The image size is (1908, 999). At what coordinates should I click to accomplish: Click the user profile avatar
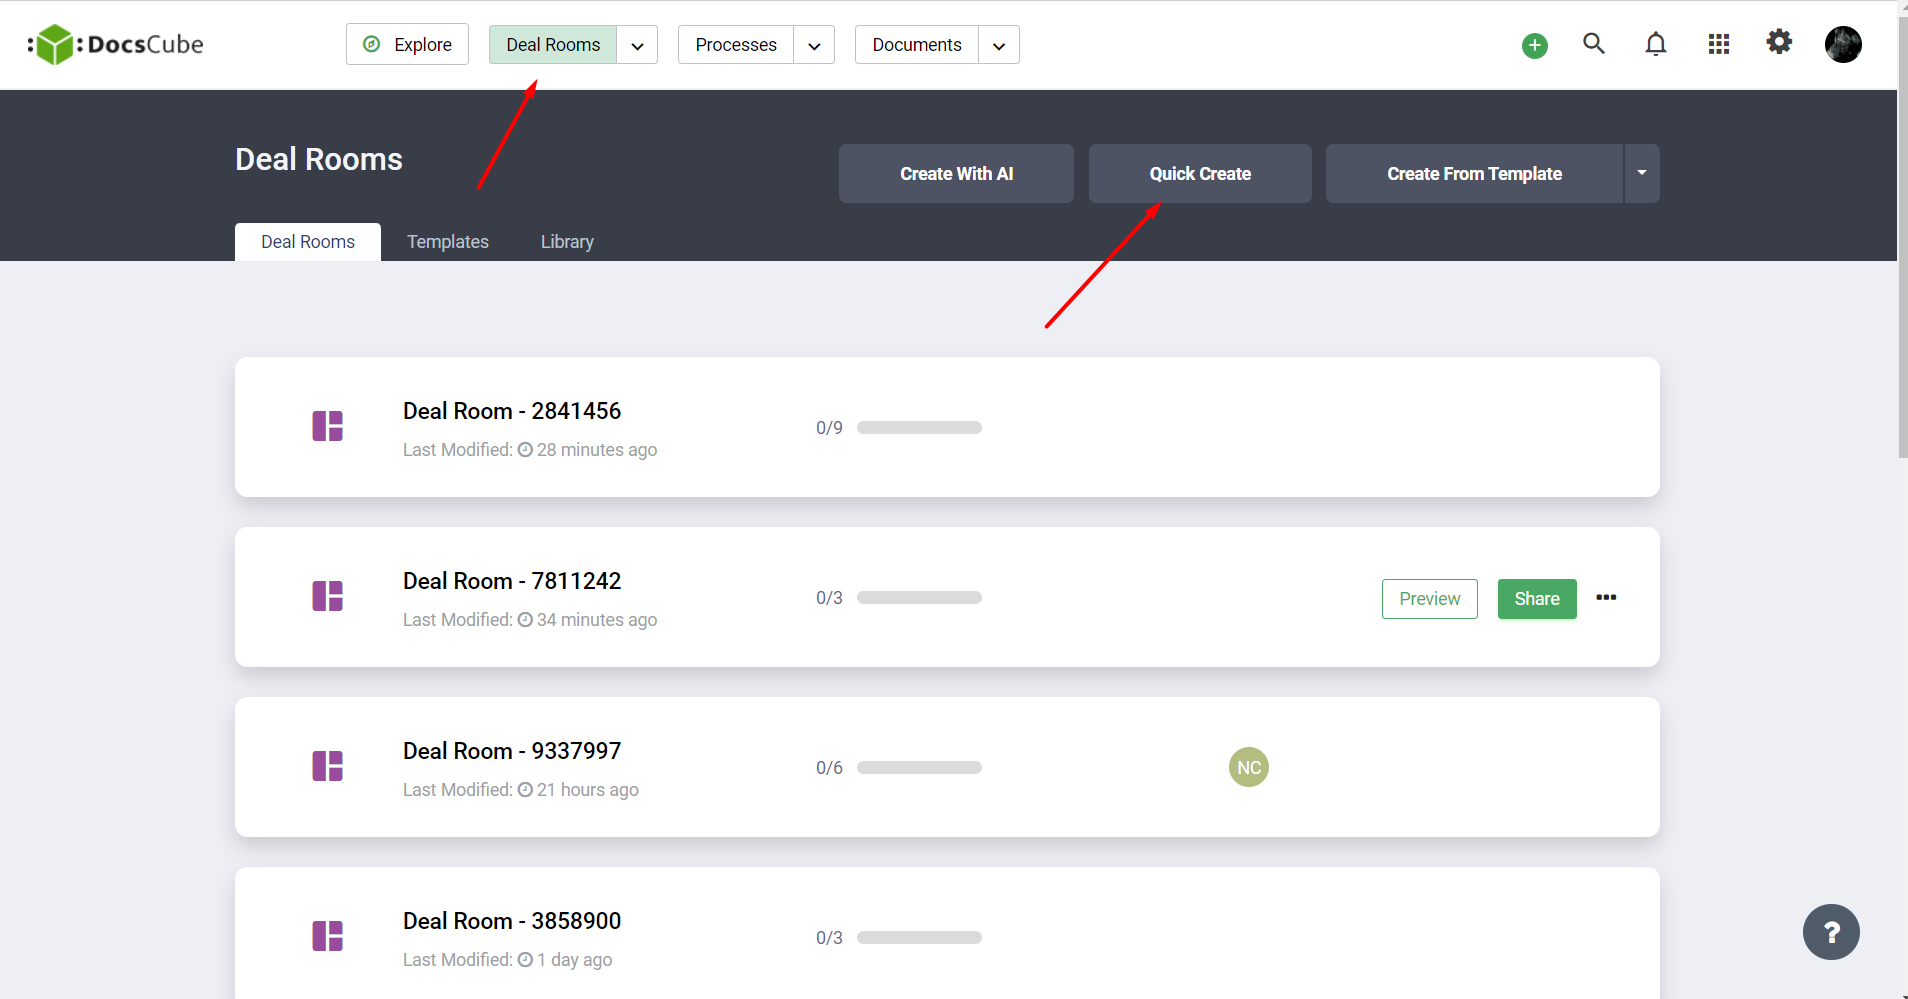tap(1842, 44)
